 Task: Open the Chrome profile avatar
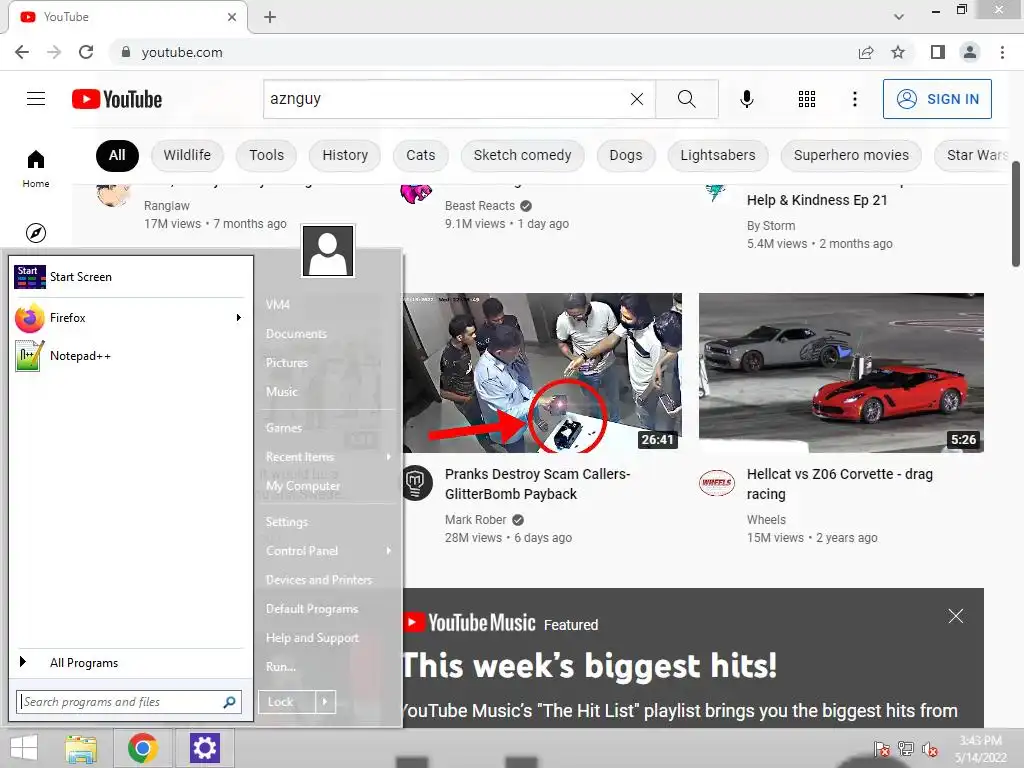(x=970, y=52)
